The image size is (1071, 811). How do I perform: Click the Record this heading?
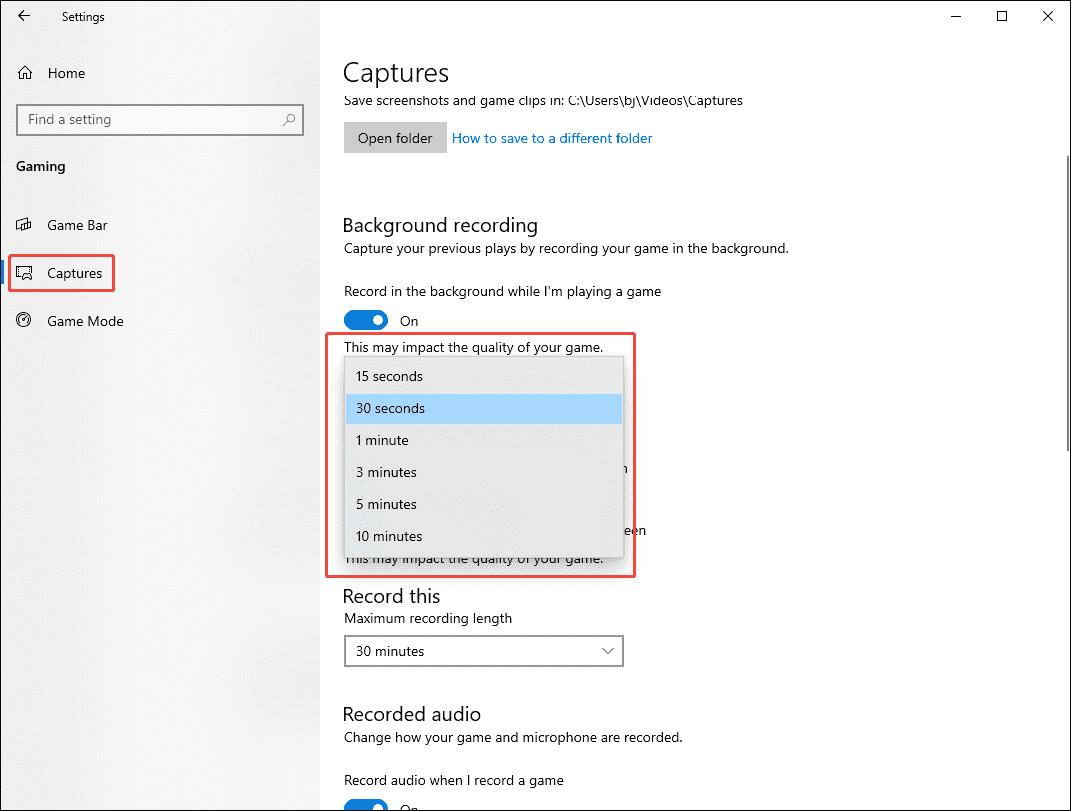point(391,596)
